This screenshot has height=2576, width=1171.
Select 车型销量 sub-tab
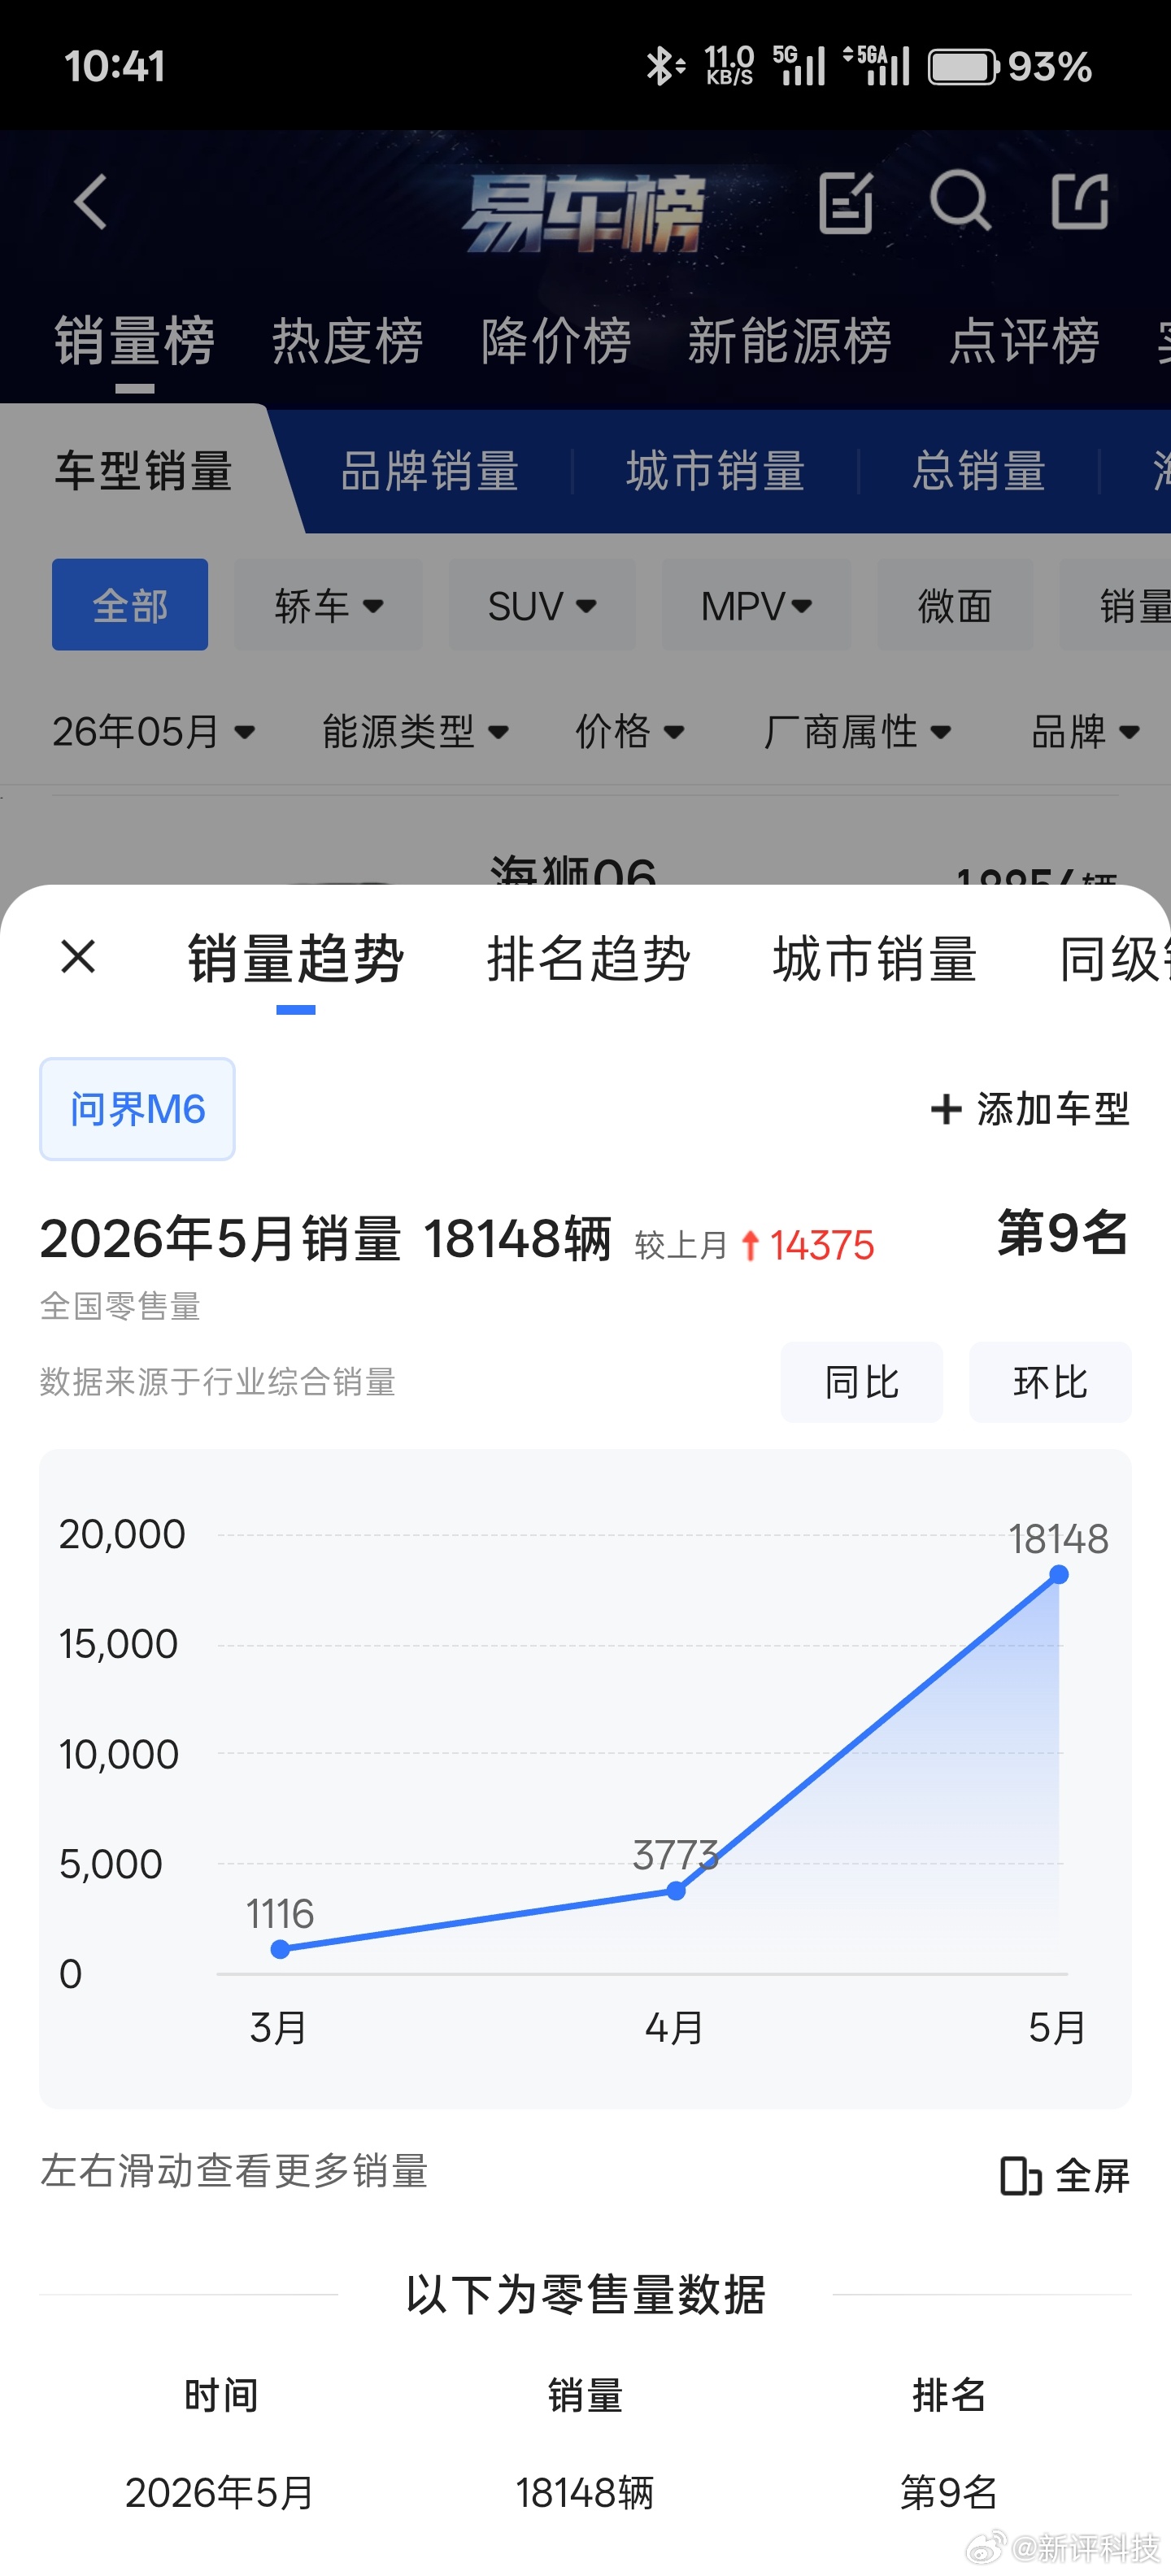(x=144, y=471)
